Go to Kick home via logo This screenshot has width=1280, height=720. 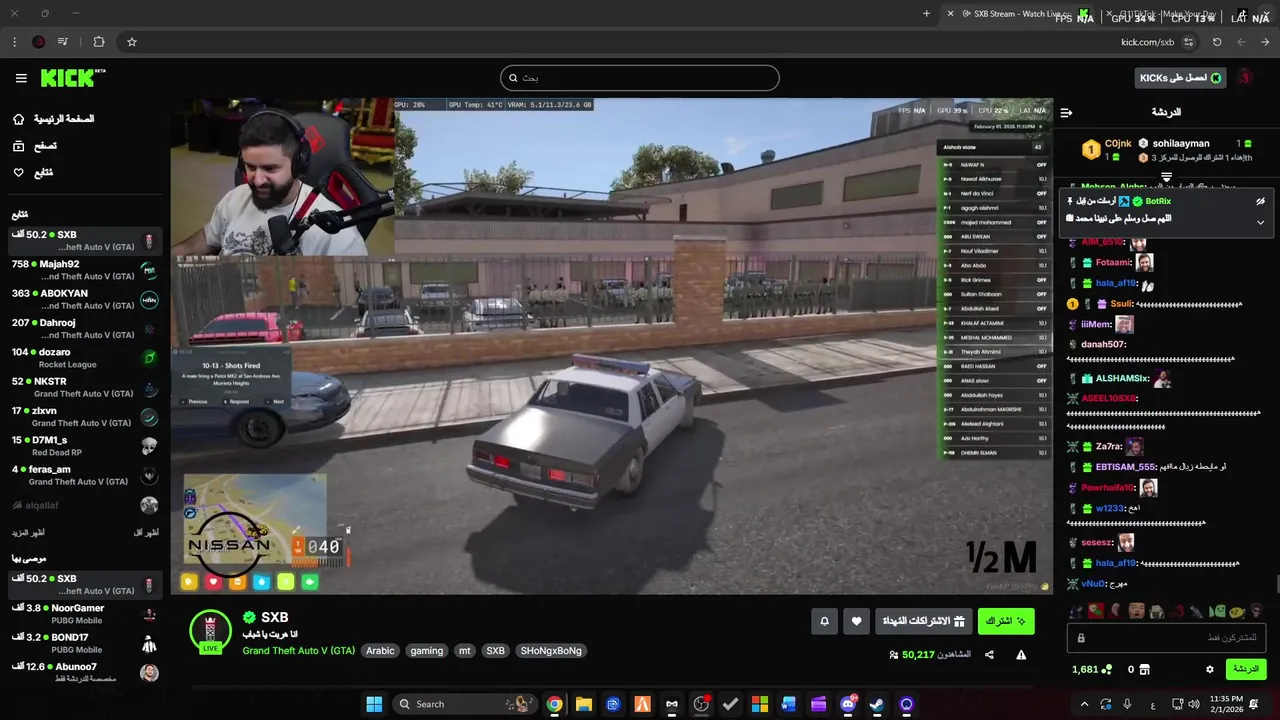72,78
